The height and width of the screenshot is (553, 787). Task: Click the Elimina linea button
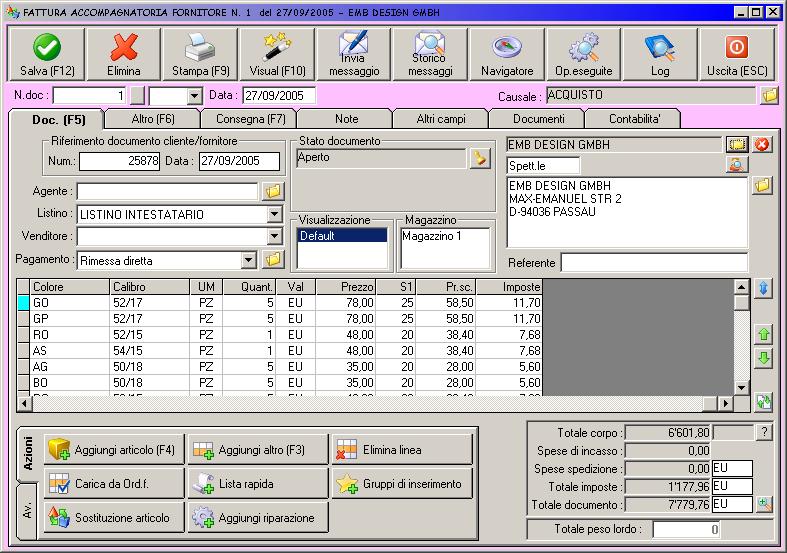click(x=401, y=450)
